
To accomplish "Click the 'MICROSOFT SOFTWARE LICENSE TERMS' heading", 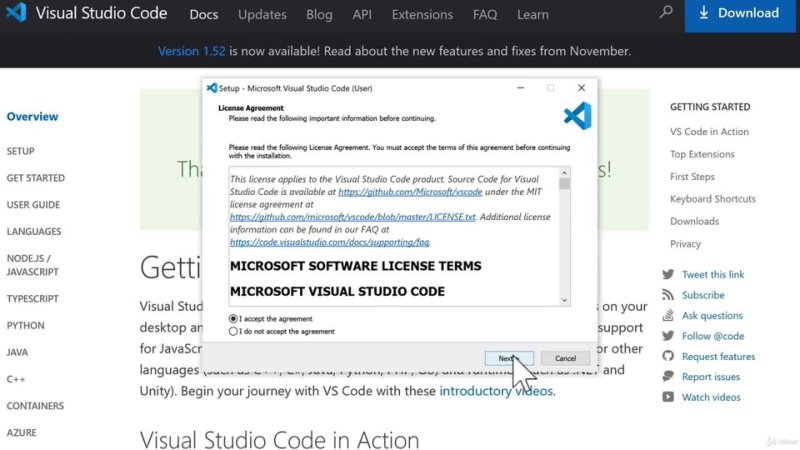I will pos(356,266).
